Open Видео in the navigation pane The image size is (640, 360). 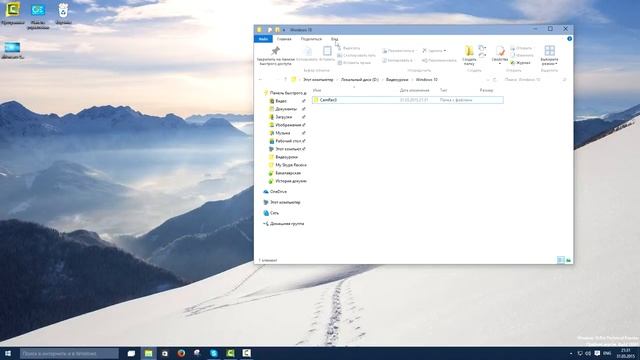click(281, 101)
